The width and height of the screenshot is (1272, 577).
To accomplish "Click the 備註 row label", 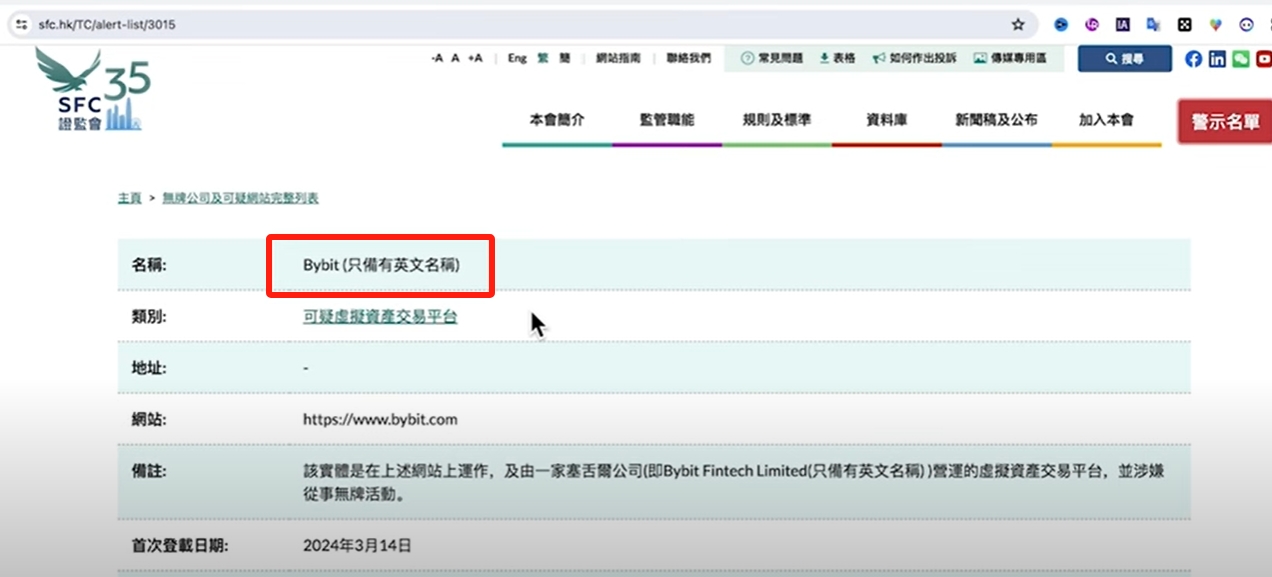I will (149, 470).
